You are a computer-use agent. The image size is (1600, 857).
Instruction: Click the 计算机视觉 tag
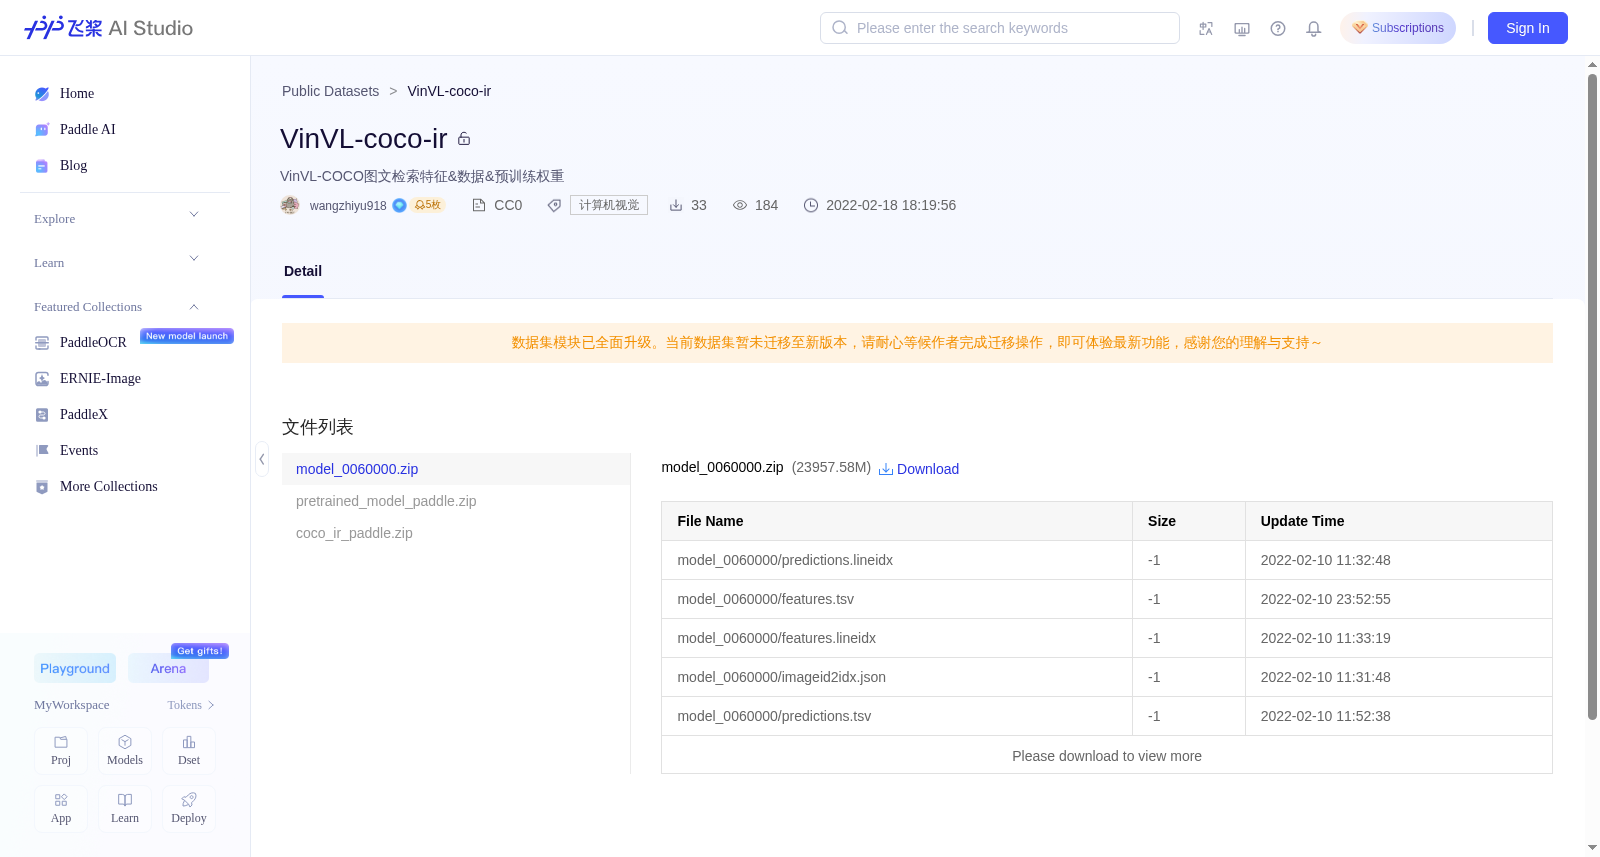609,205
